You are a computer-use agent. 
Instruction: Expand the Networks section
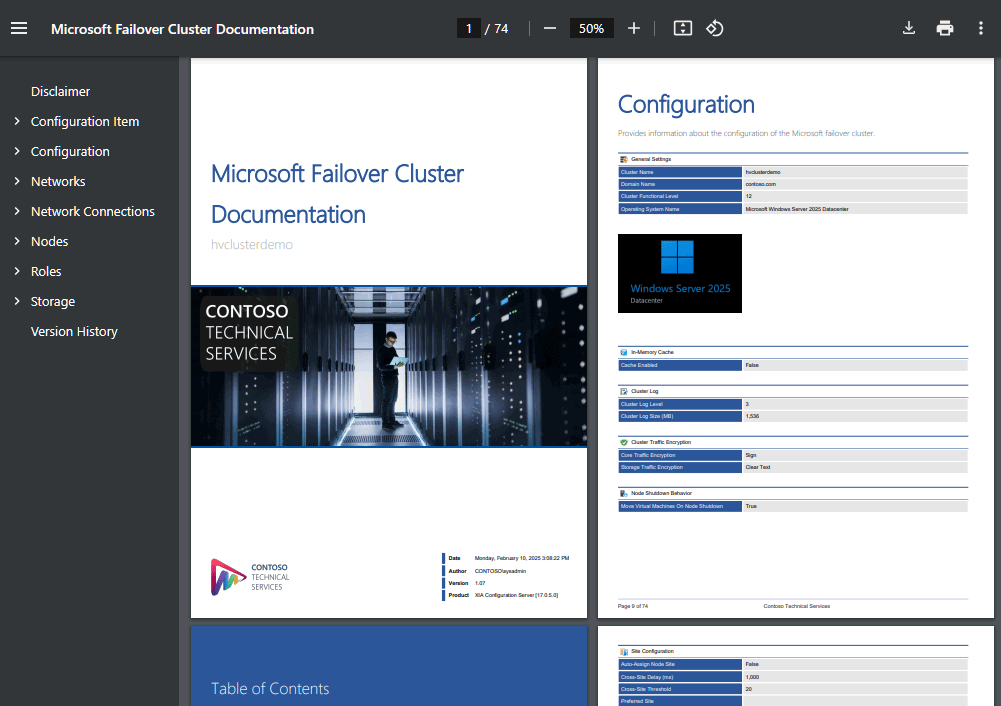tap(16, 181)
